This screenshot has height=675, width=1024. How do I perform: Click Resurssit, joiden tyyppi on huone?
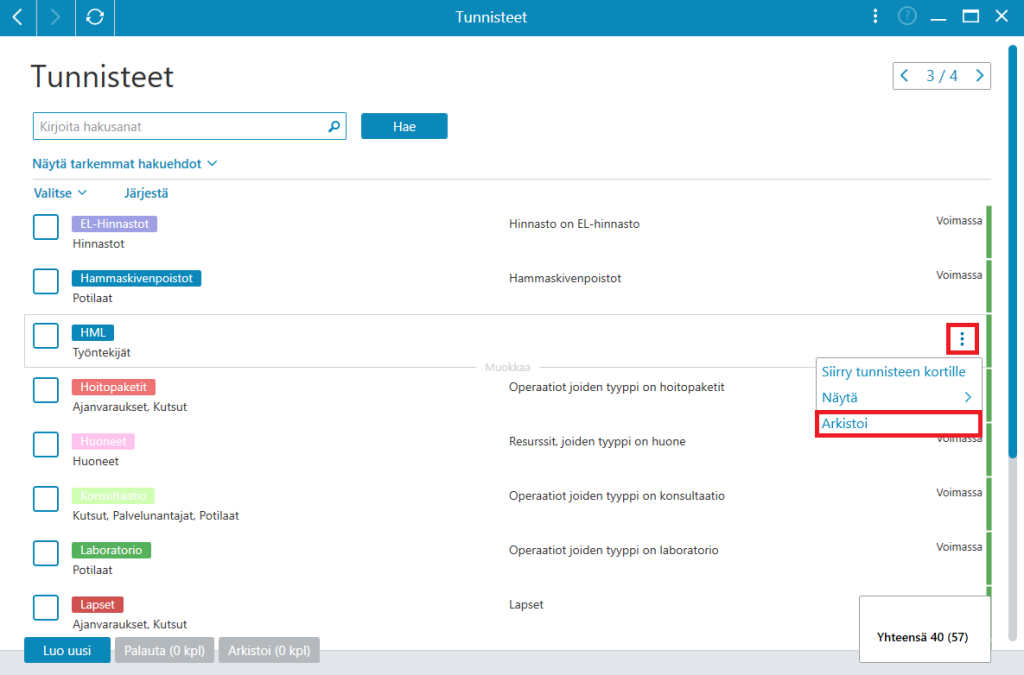597,441
